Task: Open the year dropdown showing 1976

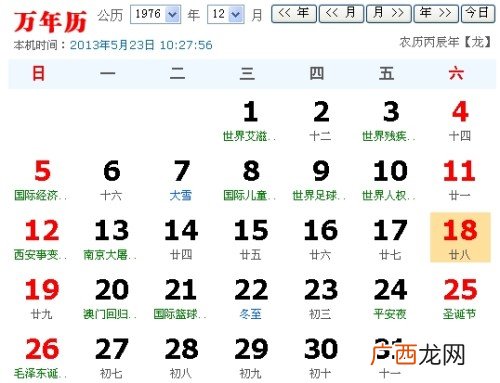Action: click(x=155, y=14)
